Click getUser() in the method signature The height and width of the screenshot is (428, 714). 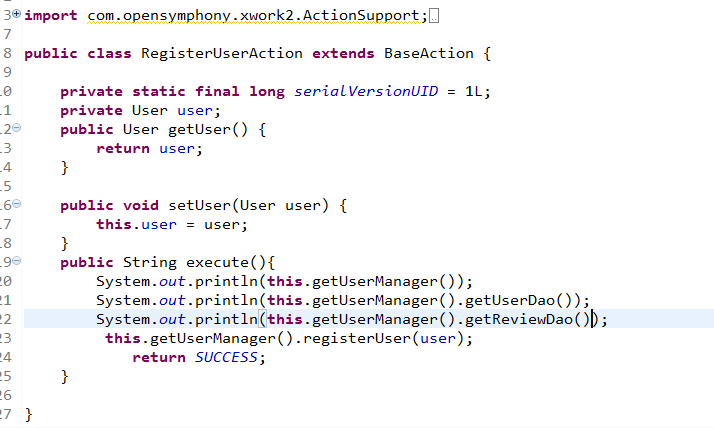[x=208, y=129]
